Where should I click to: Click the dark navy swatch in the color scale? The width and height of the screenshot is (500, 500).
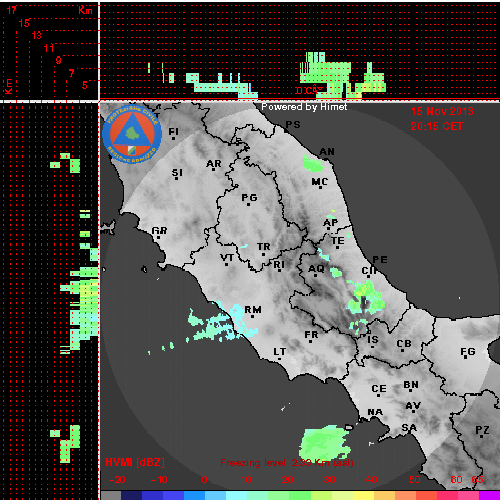[x=132, y=495]
